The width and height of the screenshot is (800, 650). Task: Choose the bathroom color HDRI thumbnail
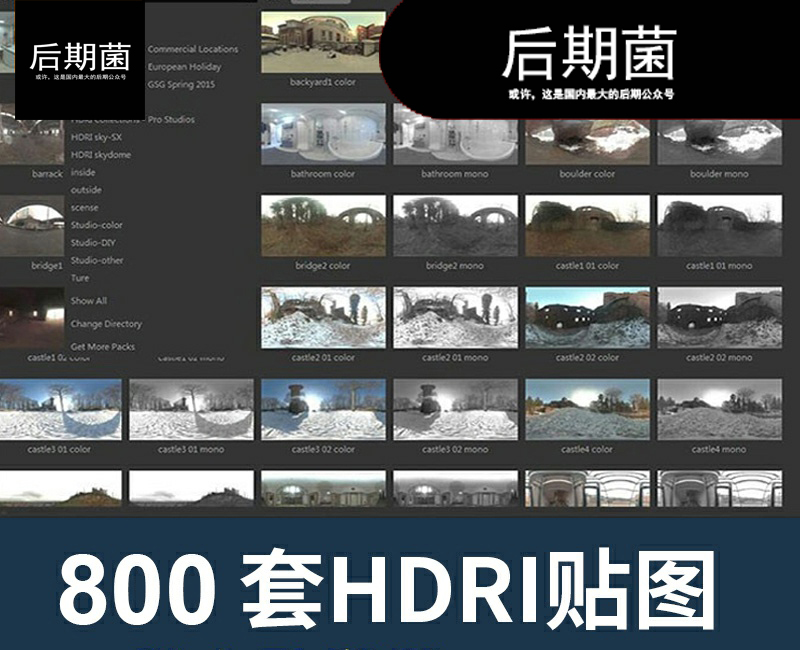323,134
